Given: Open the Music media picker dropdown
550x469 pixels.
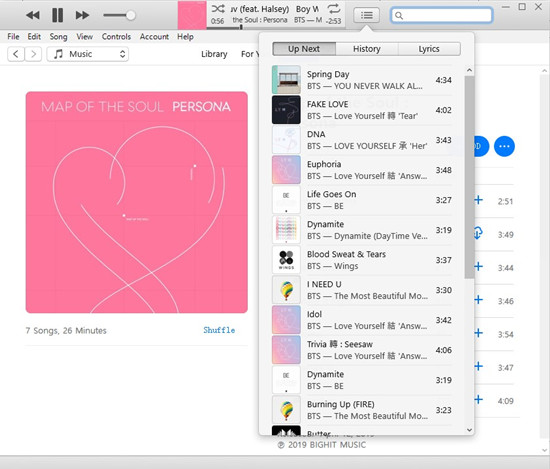Looking at the screenshot, I should (x=88, y=54).
